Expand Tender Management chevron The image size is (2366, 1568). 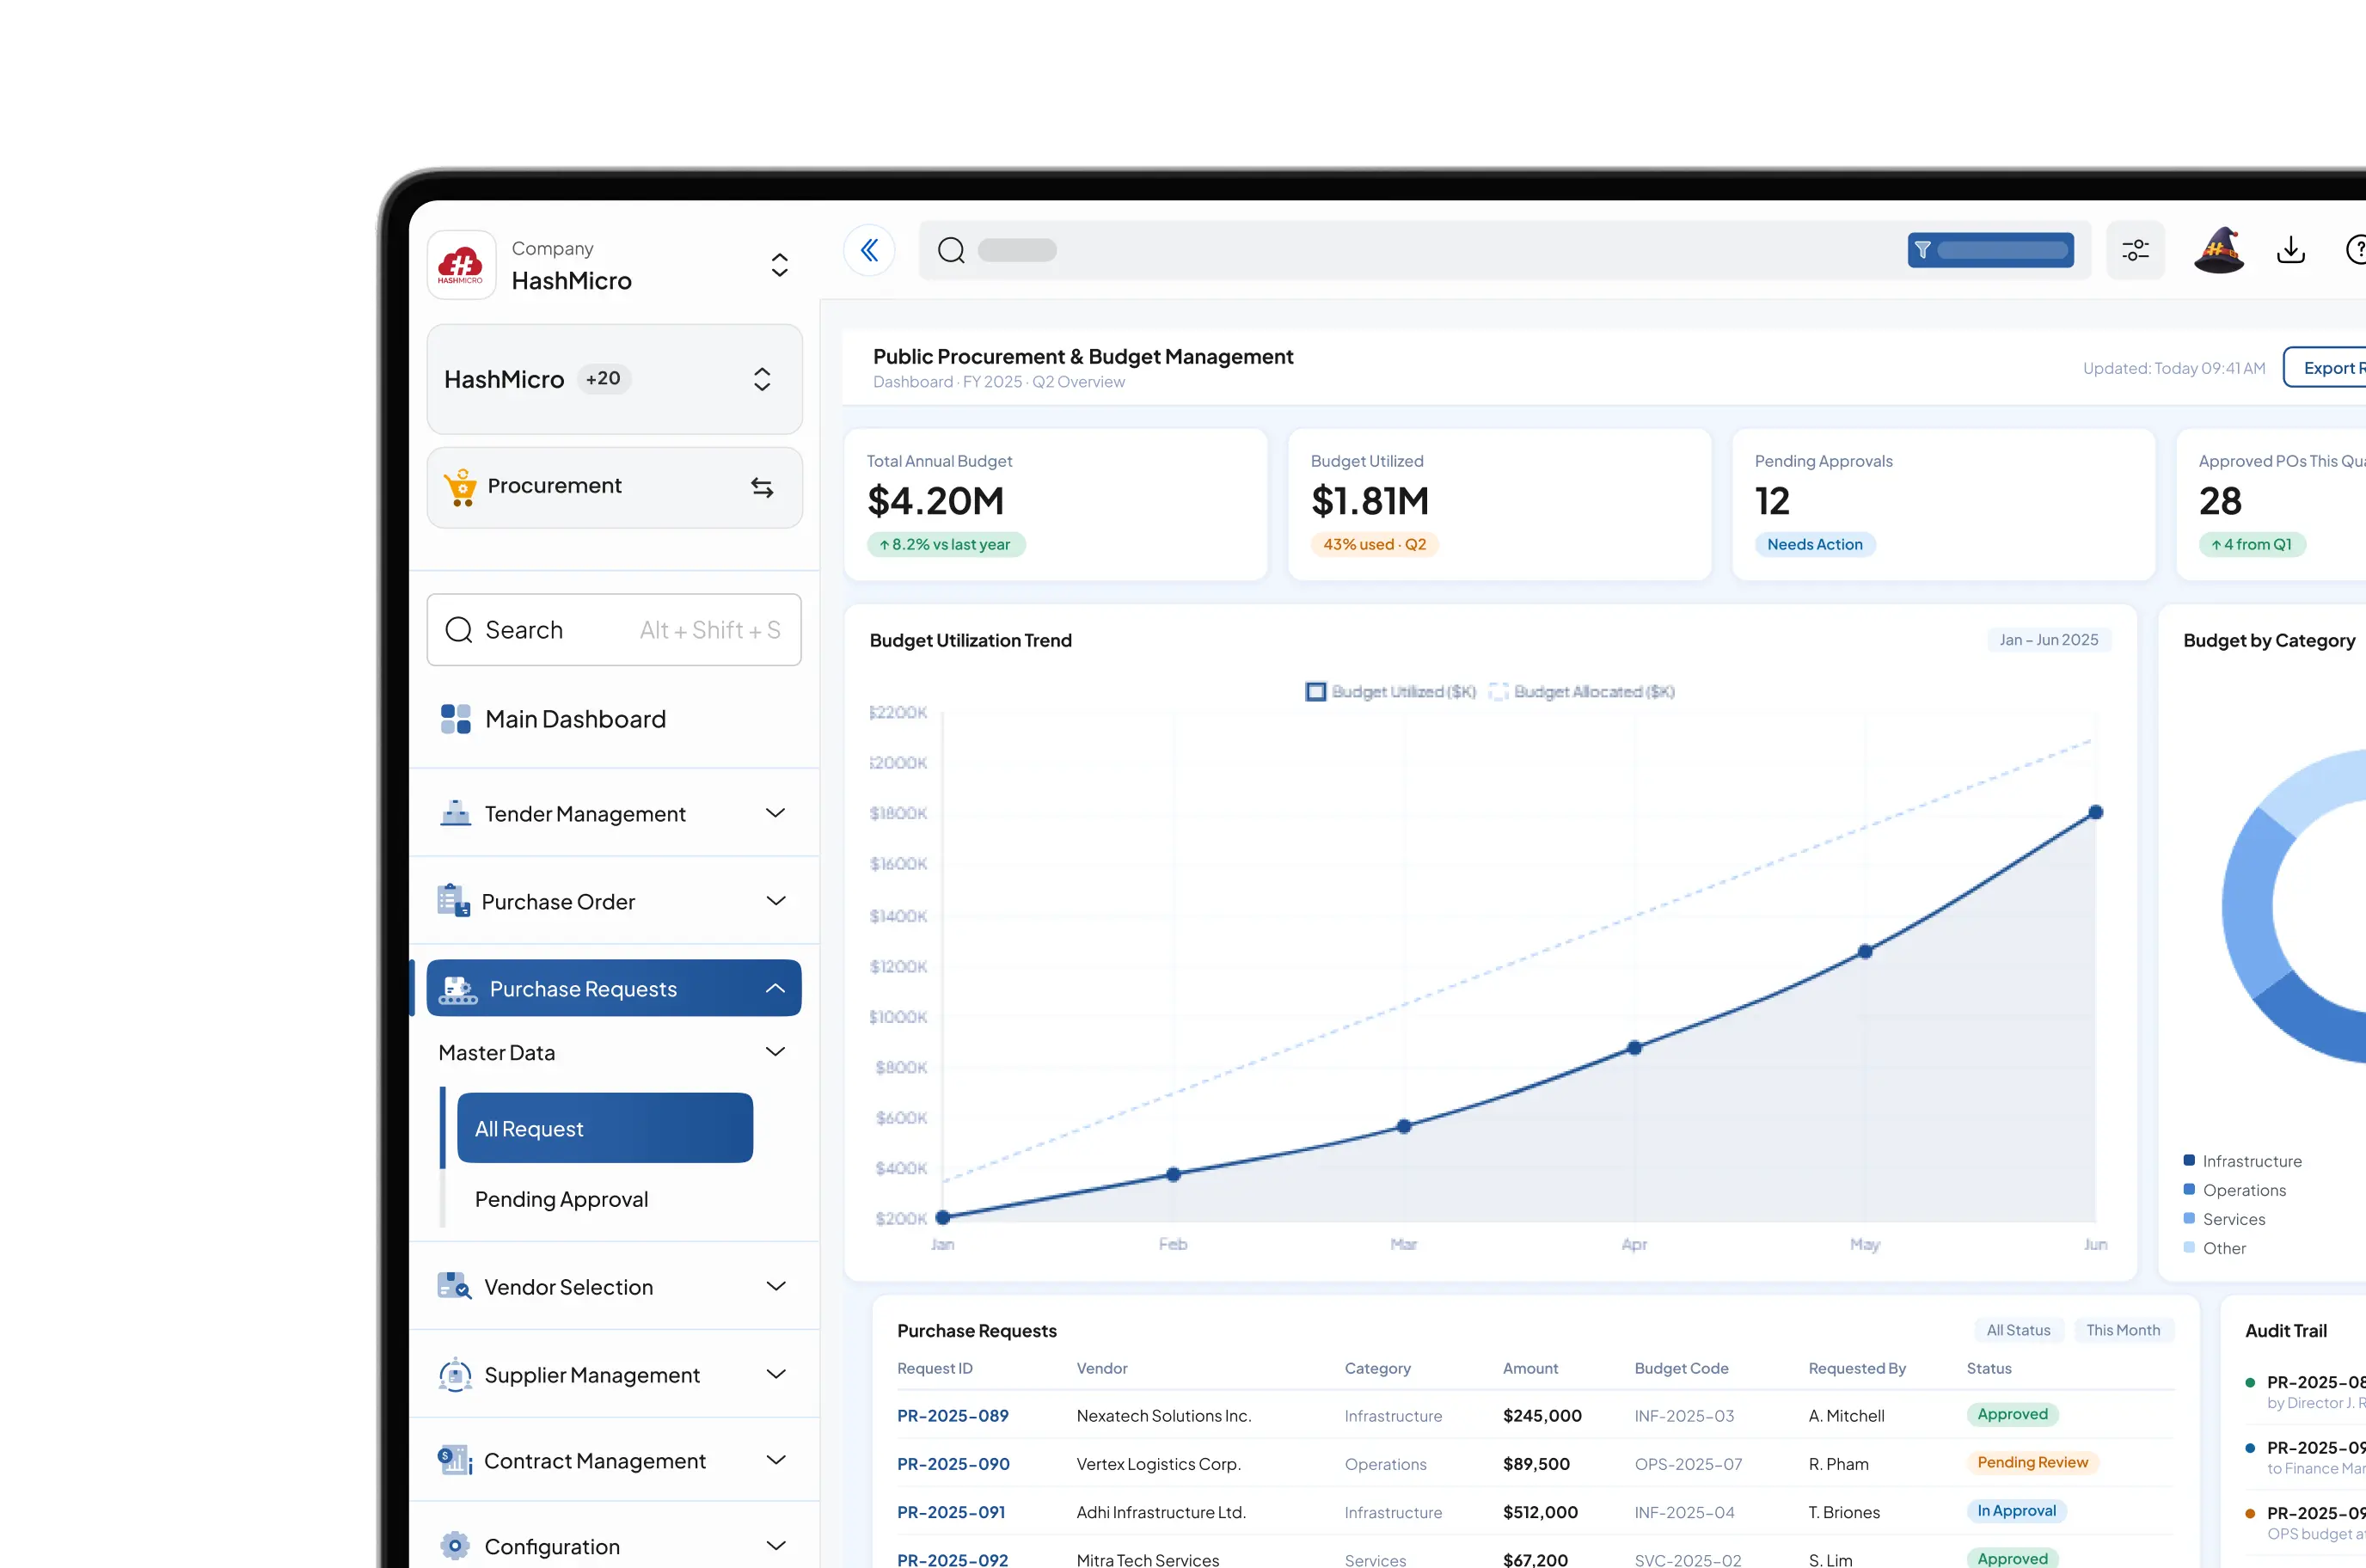[775, 813]
